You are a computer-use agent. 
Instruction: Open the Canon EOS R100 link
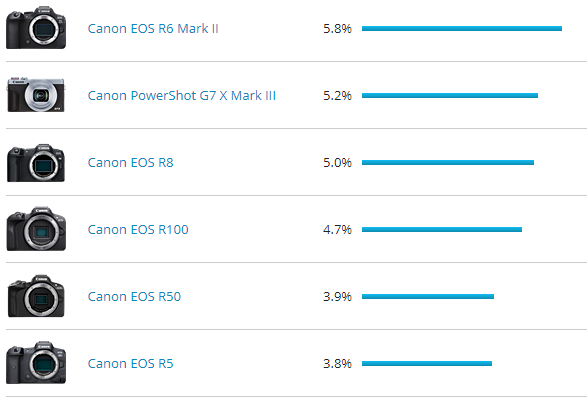click(x=138, y=230)
